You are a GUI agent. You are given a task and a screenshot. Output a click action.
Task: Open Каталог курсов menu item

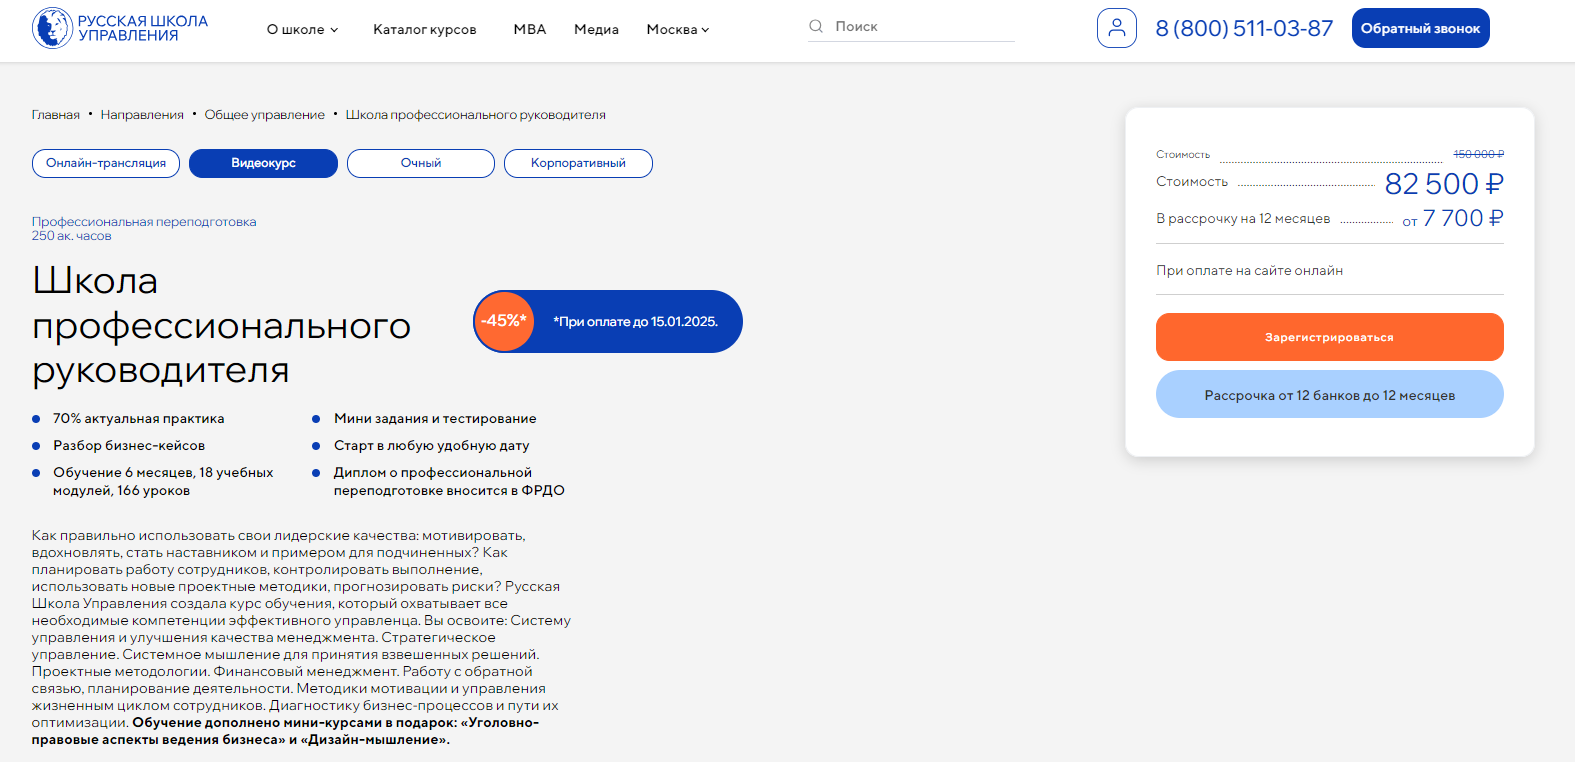[x=425, y=29]
